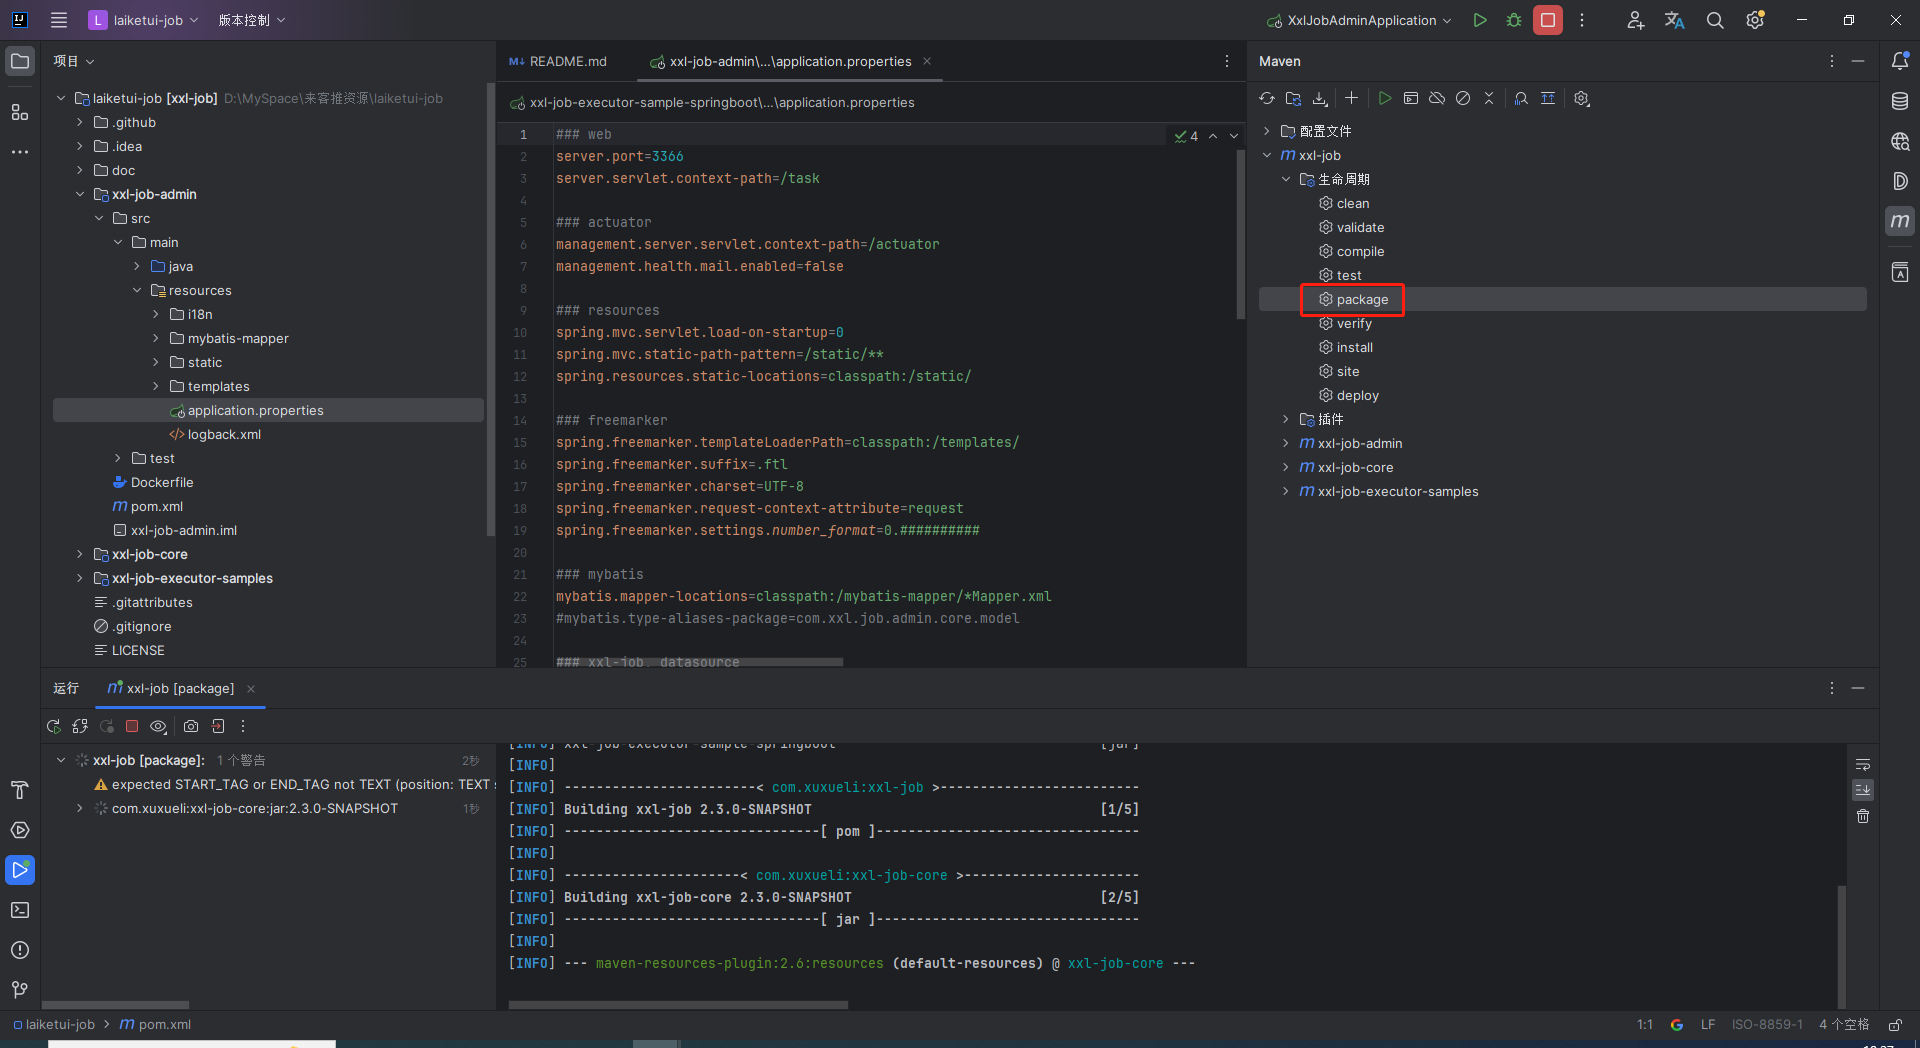Viewport: 1920px width, 1048px height.
Task: Expand xxl-job-executor-samples in Maven panel
Action: [1286, 491]
